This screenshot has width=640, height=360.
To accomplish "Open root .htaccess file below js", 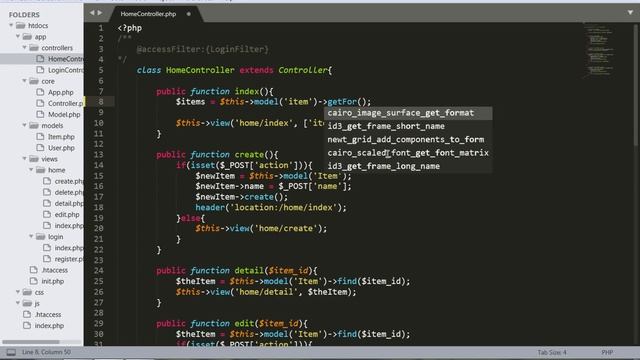I will [48, 314].
